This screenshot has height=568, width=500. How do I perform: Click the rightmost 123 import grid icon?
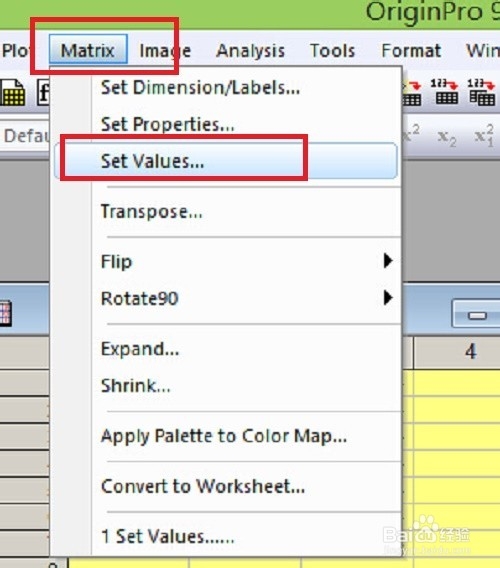482,92
